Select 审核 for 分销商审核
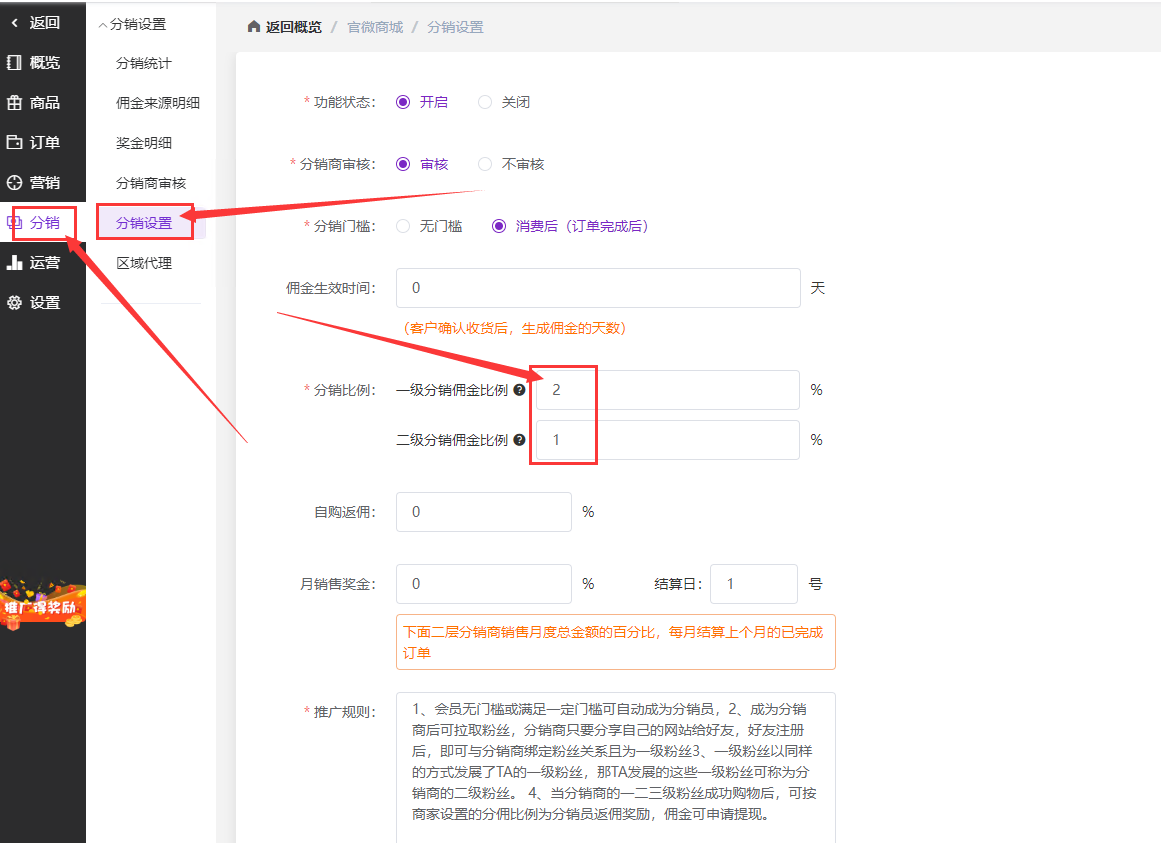Screen dimensions: 1161x843 click(x=403, y=164)
